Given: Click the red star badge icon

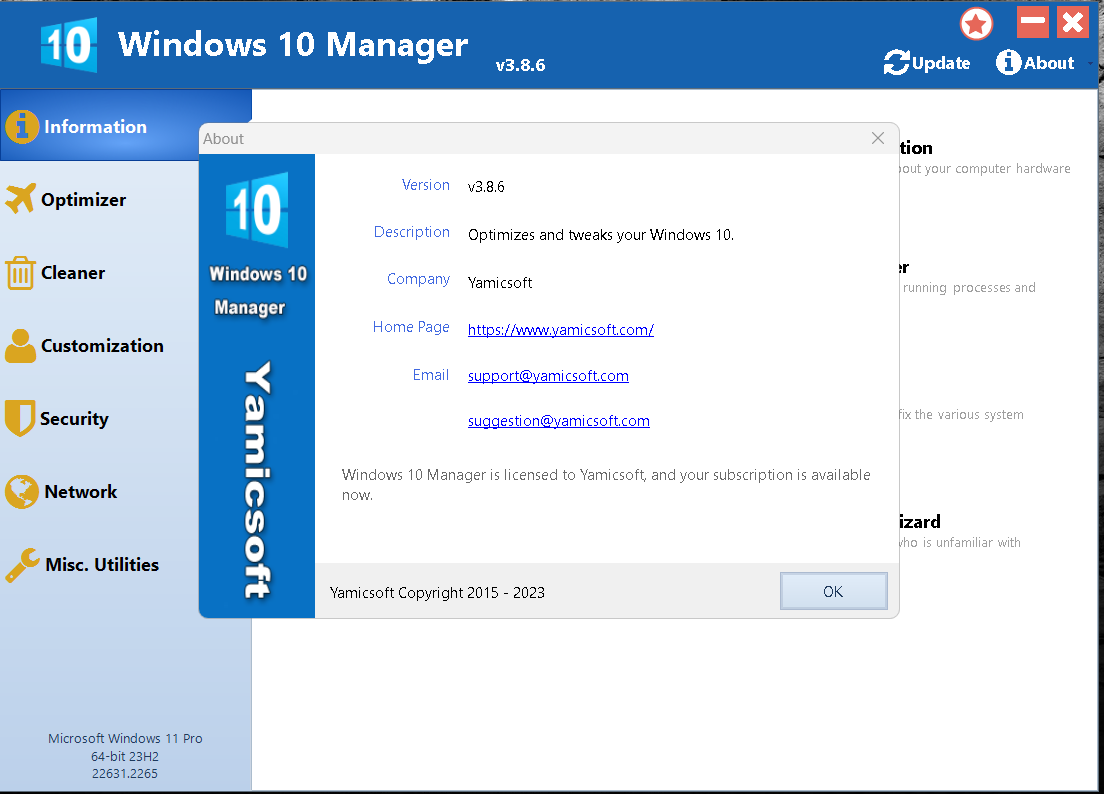Looking at the screenshot, I should [977, 24].
